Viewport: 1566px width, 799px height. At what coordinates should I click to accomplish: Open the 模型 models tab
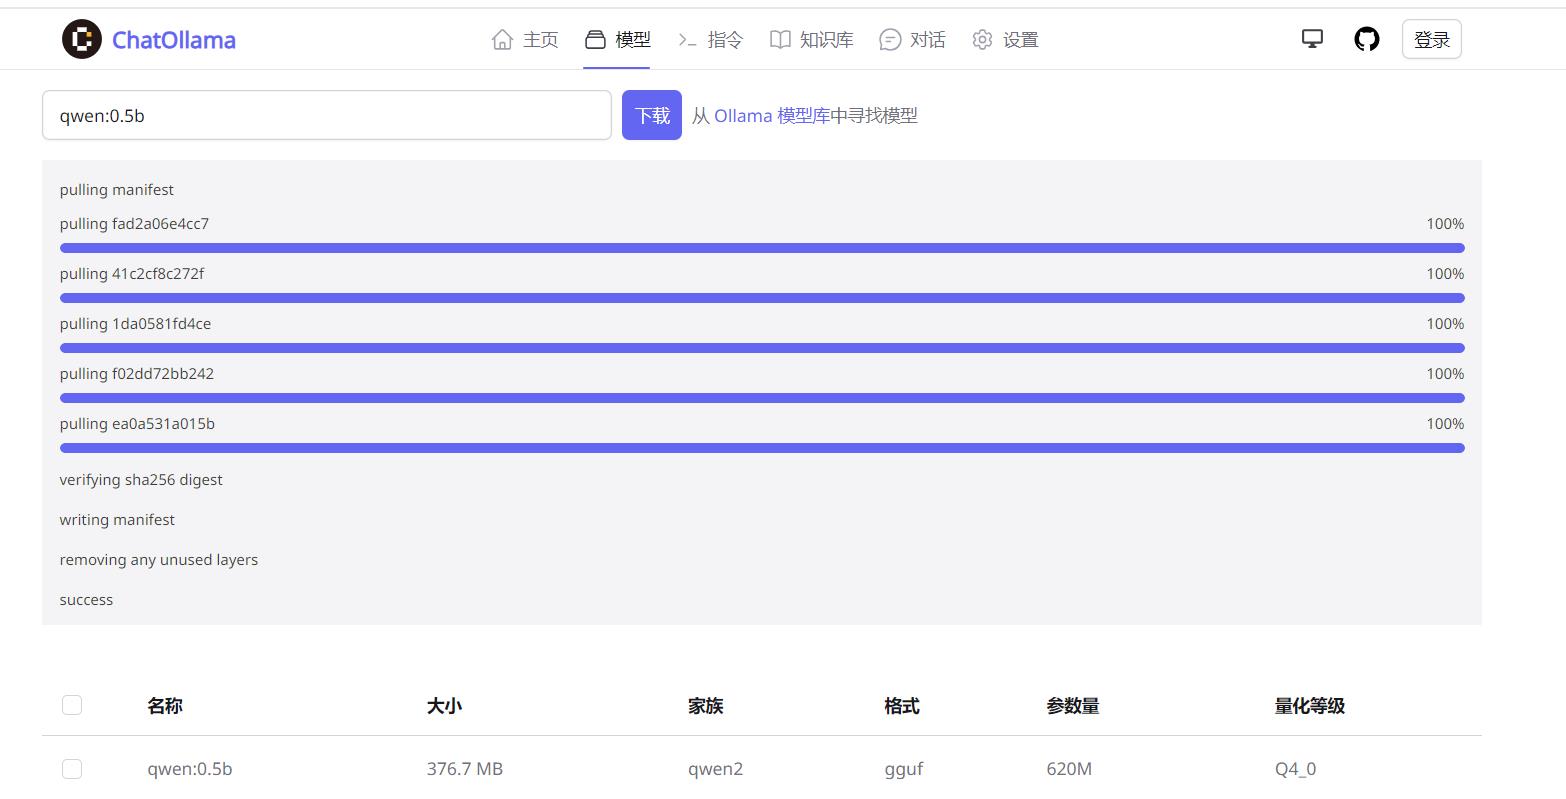click(x=617, y=39)
